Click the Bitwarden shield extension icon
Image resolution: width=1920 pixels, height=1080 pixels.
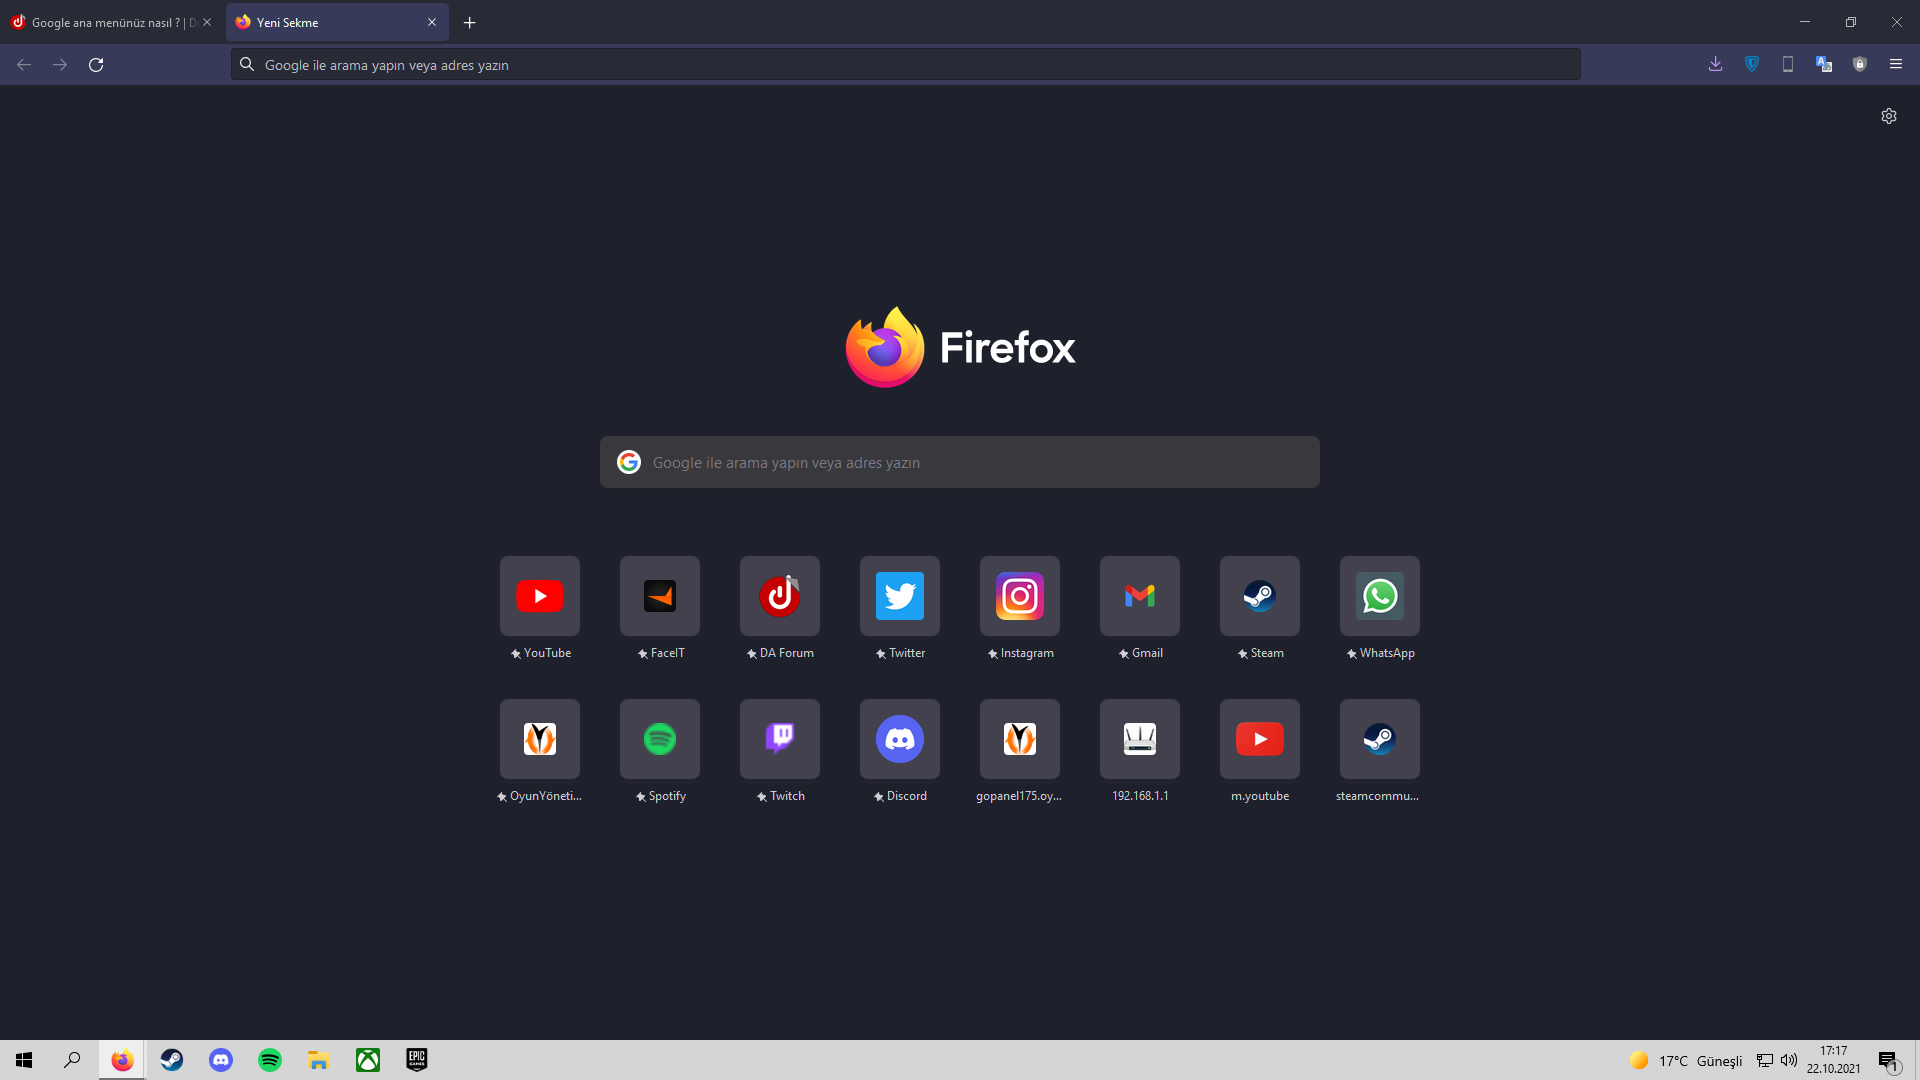[1752, 64]
